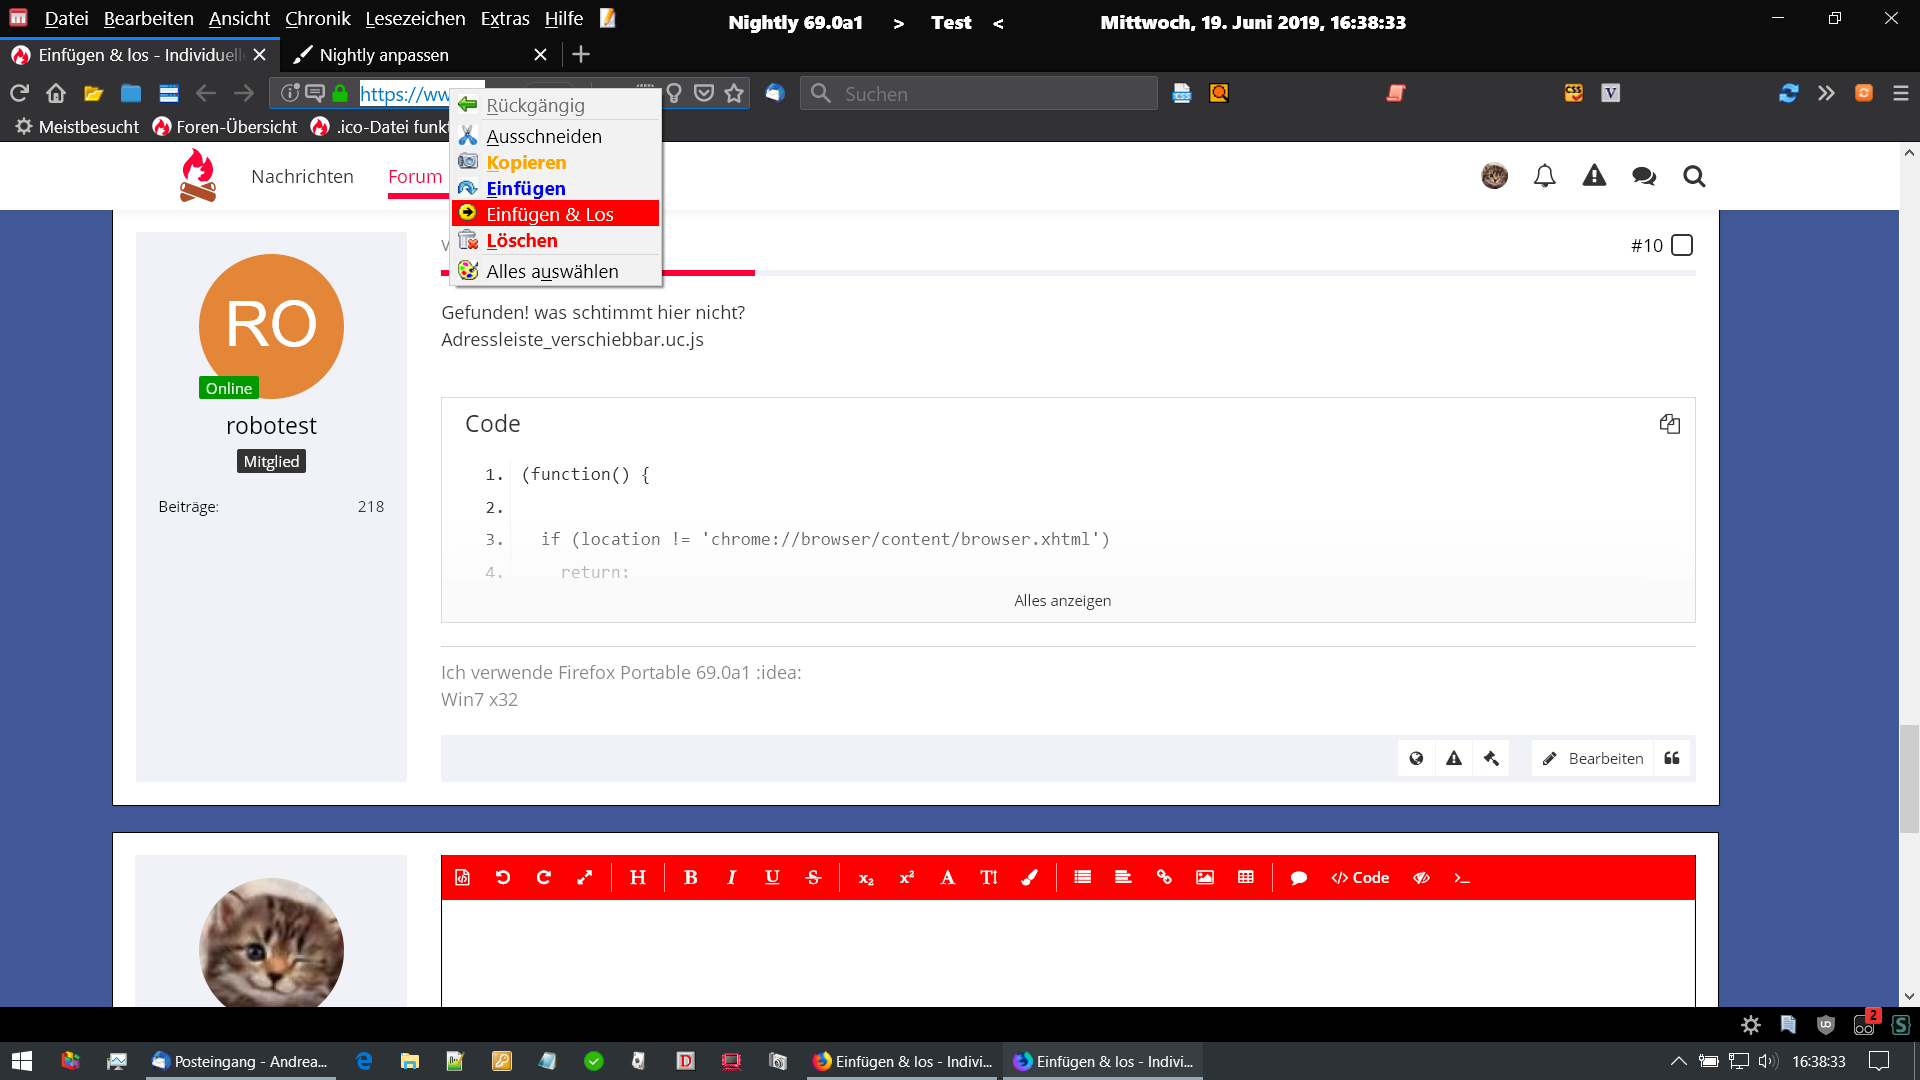
Task: Check the post #10 selection checkbox
Action: [1682, 245]
